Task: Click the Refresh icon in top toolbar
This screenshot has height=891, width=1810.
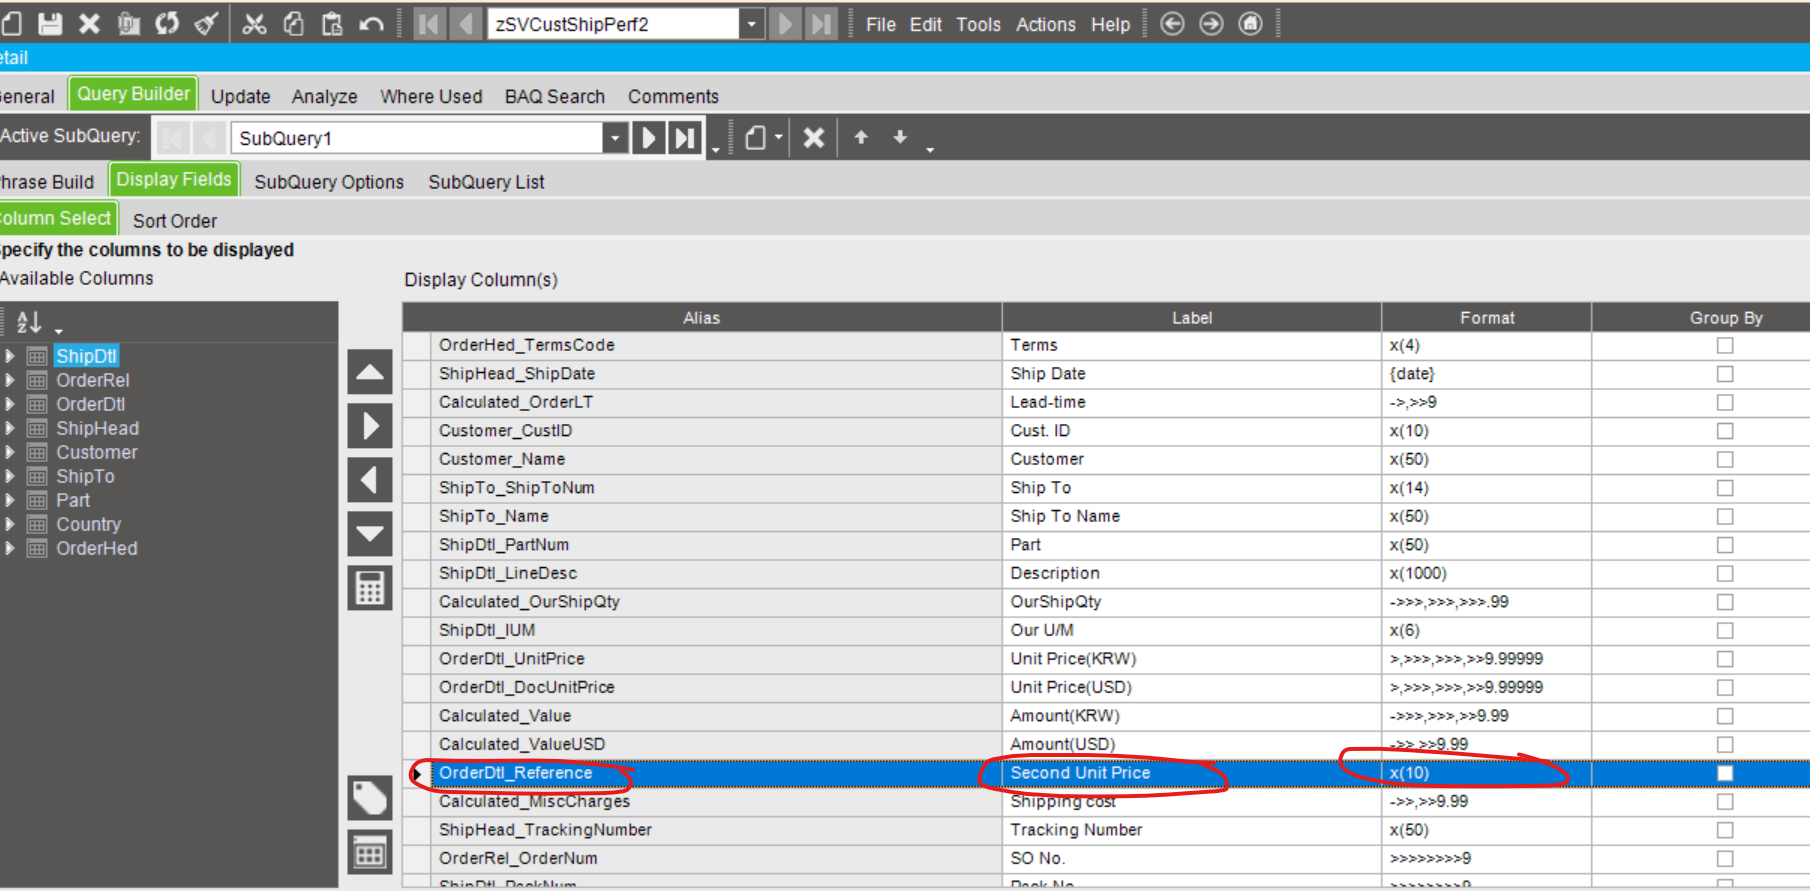Action: 167,23
